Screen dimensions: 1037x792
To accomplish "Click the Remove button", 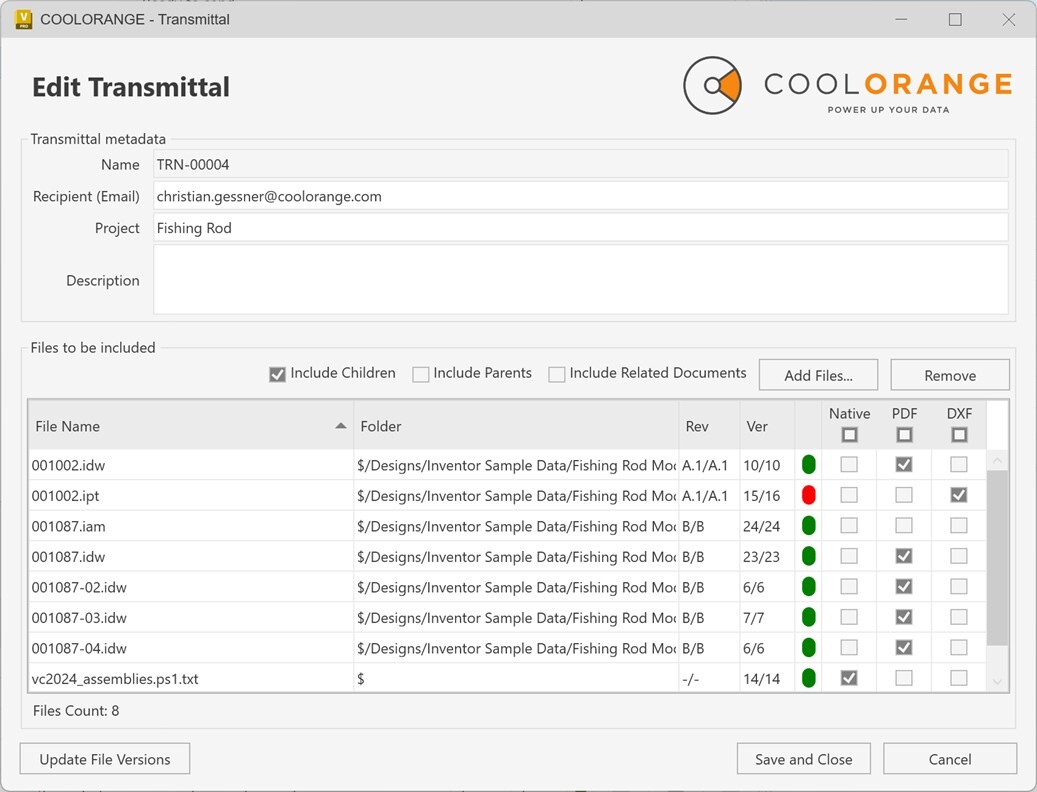I will click(949, 374).
